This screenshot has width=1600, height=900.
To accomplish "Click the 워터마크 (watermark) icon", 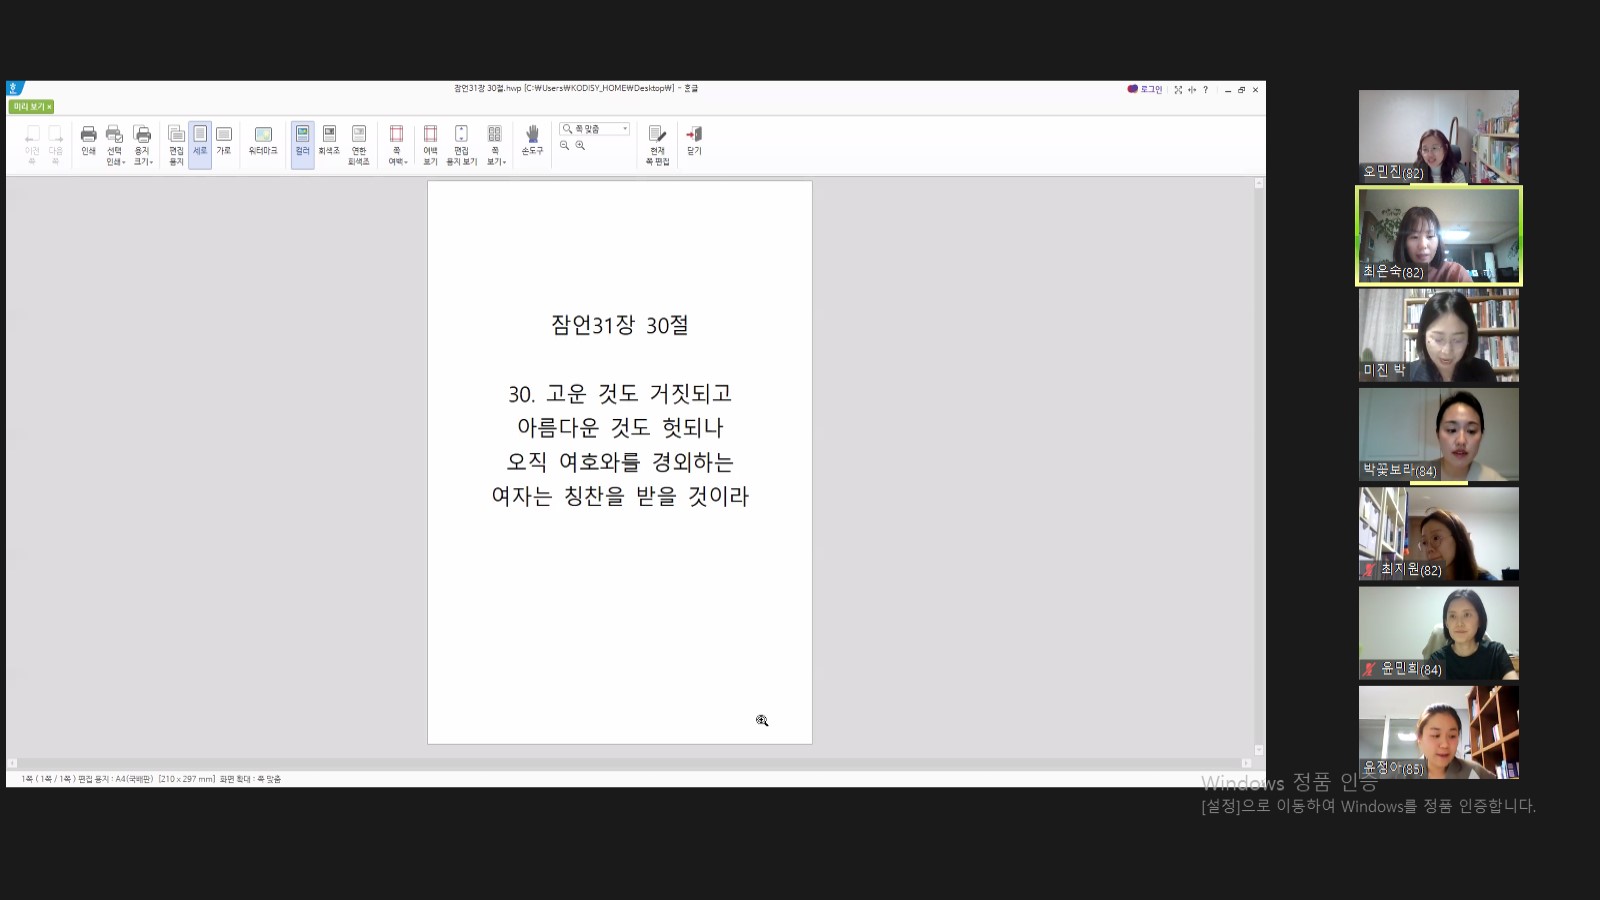I will (263, 141).
